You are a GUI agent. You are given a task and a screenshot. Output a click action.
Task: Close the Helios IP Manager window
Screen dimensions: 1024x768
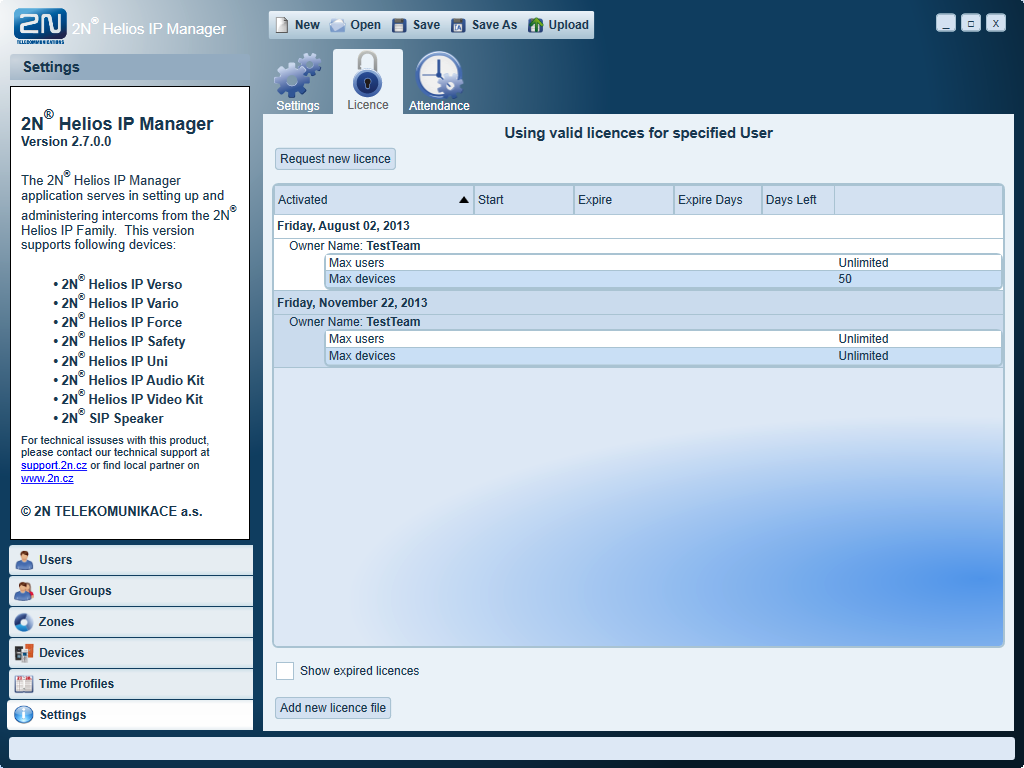coord(995,23)
